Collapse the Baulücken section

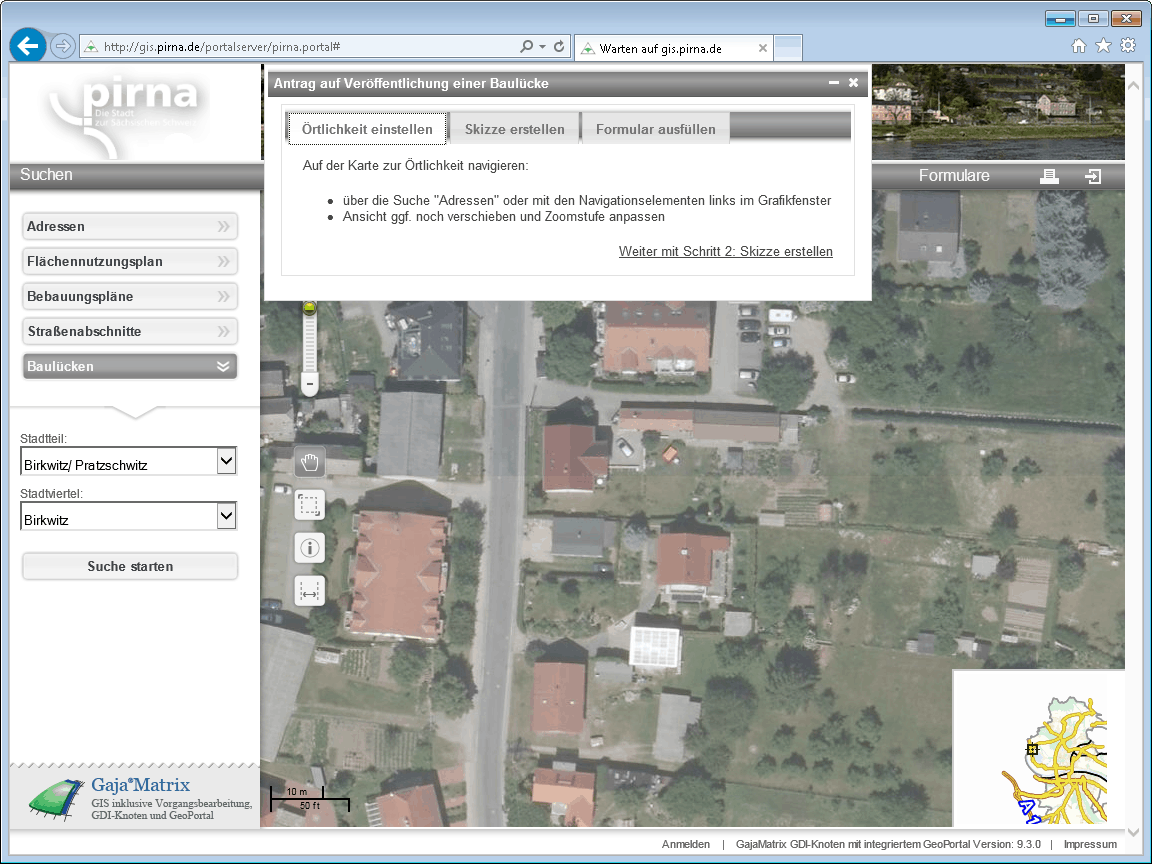click(130, 366)
